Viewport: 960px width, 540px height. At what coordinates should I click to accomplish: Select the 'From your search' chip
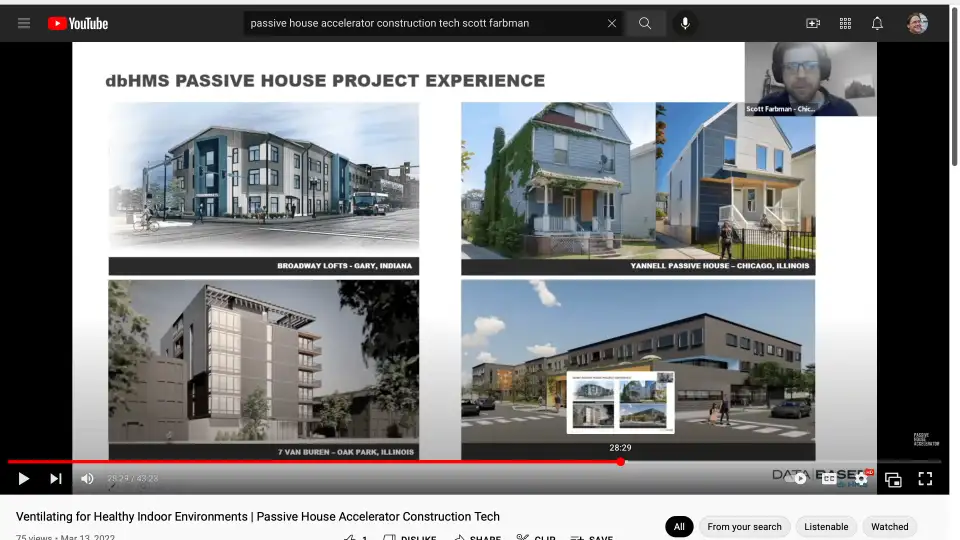tap(744, 527)
